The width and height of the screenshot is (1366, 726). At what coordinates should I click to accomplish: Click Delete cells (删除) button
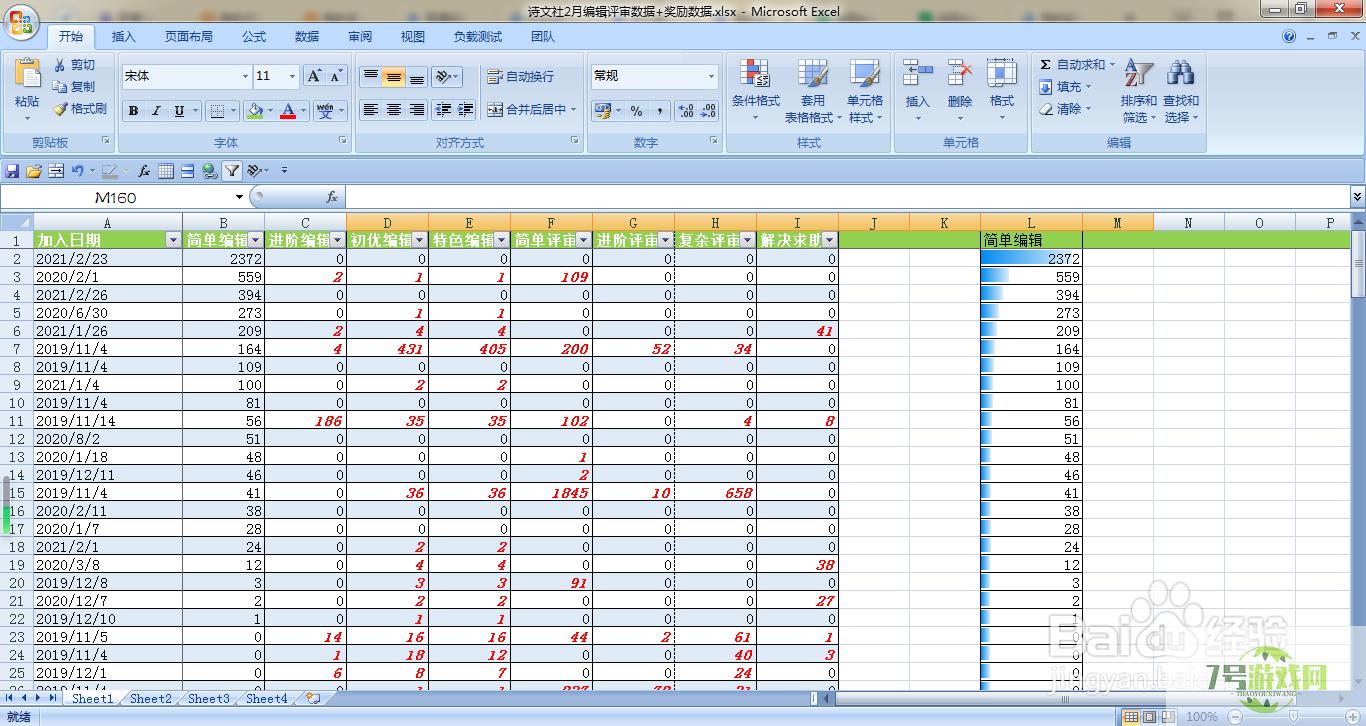[960, 90]
